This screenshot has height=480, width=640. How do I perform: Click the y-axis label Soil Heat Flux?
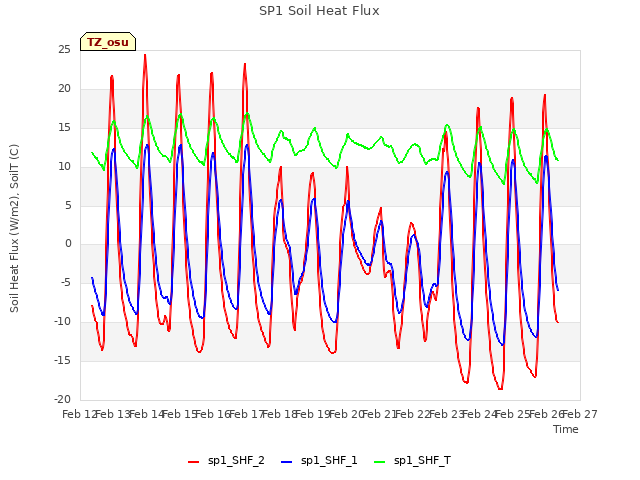point(14,228)
